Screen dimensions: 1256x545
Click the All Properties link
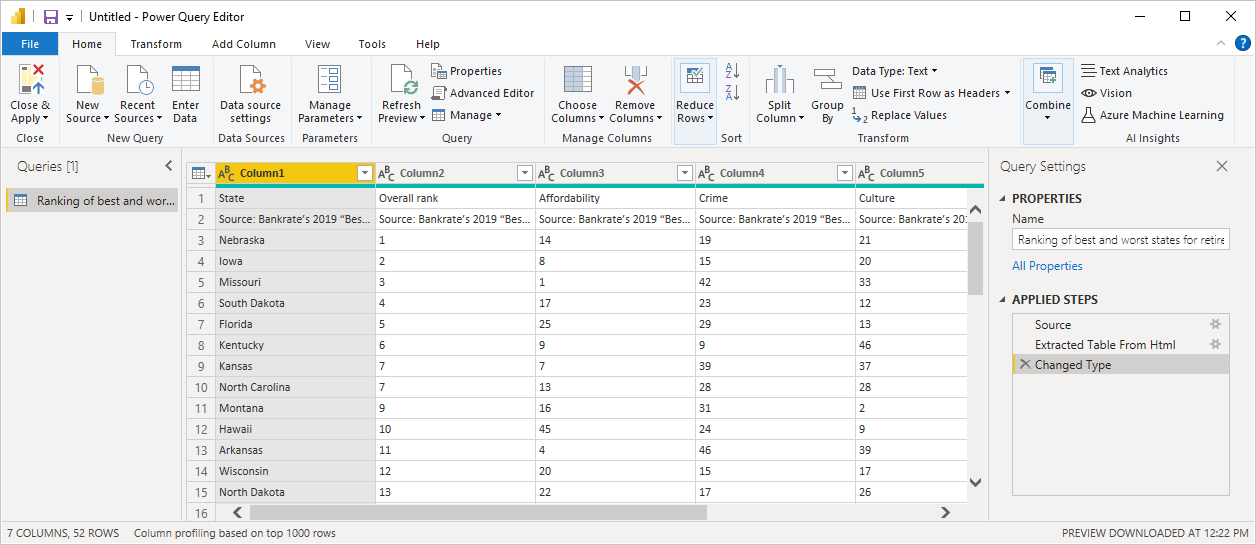tap(1047, 266)
